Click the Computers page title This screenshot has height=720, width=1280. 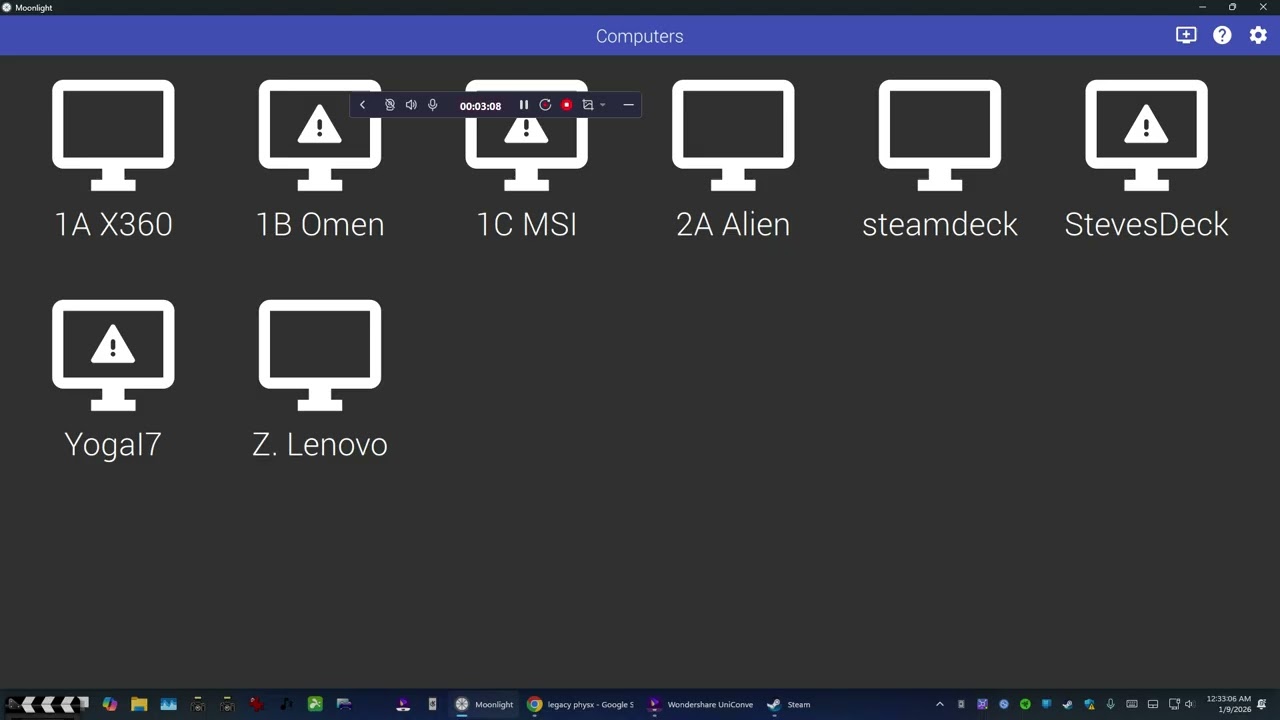click(x=640, y=36)
